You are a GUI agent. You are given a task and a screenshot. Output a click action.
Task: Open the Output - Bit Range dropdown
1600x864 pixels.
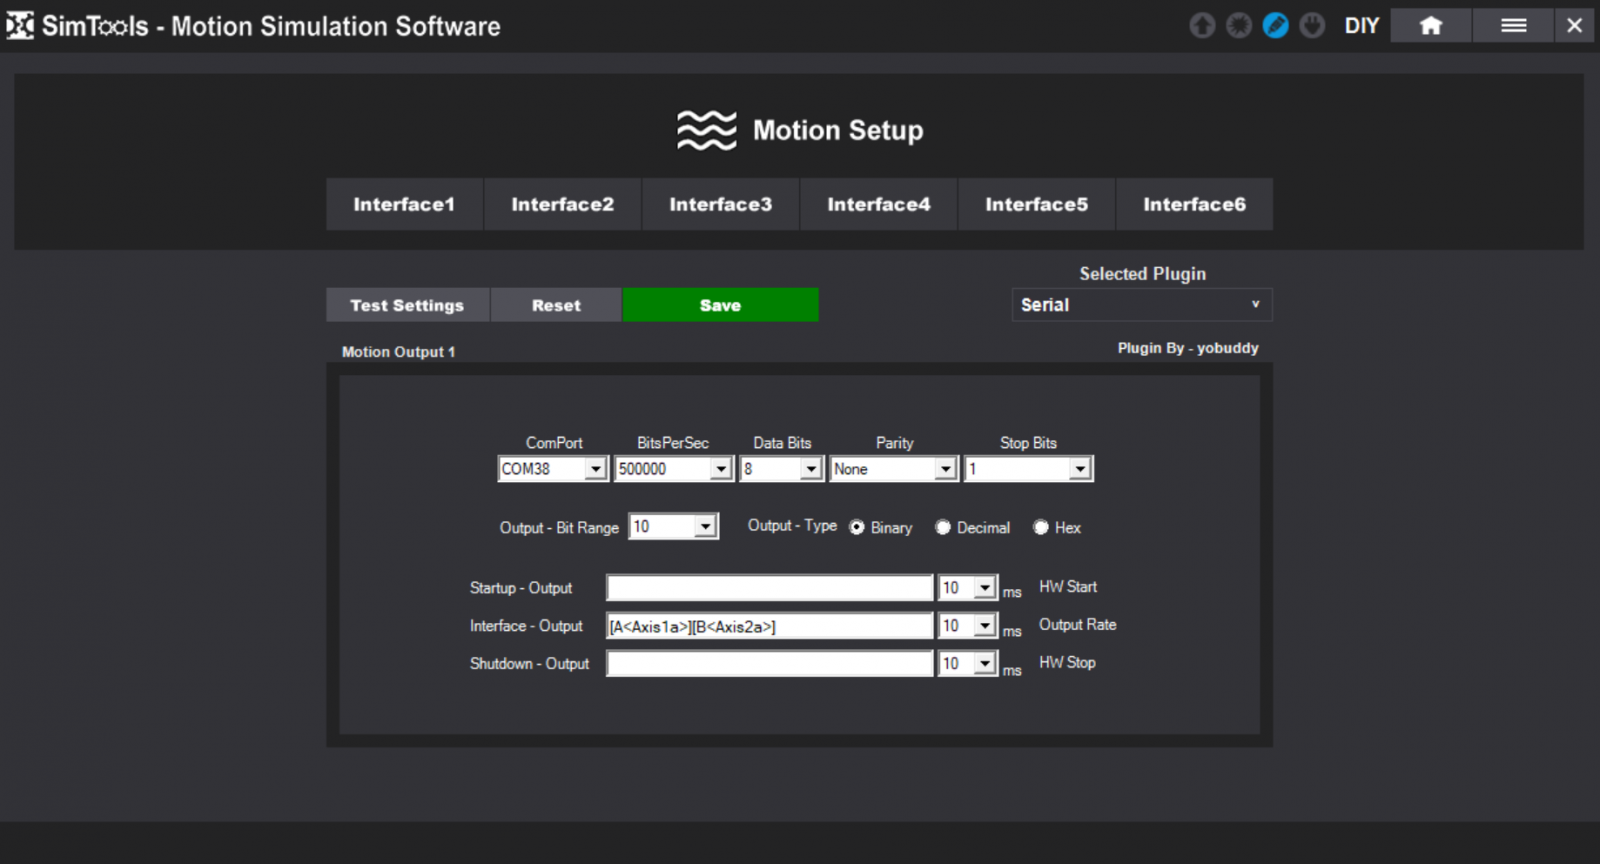coord(673,527)
